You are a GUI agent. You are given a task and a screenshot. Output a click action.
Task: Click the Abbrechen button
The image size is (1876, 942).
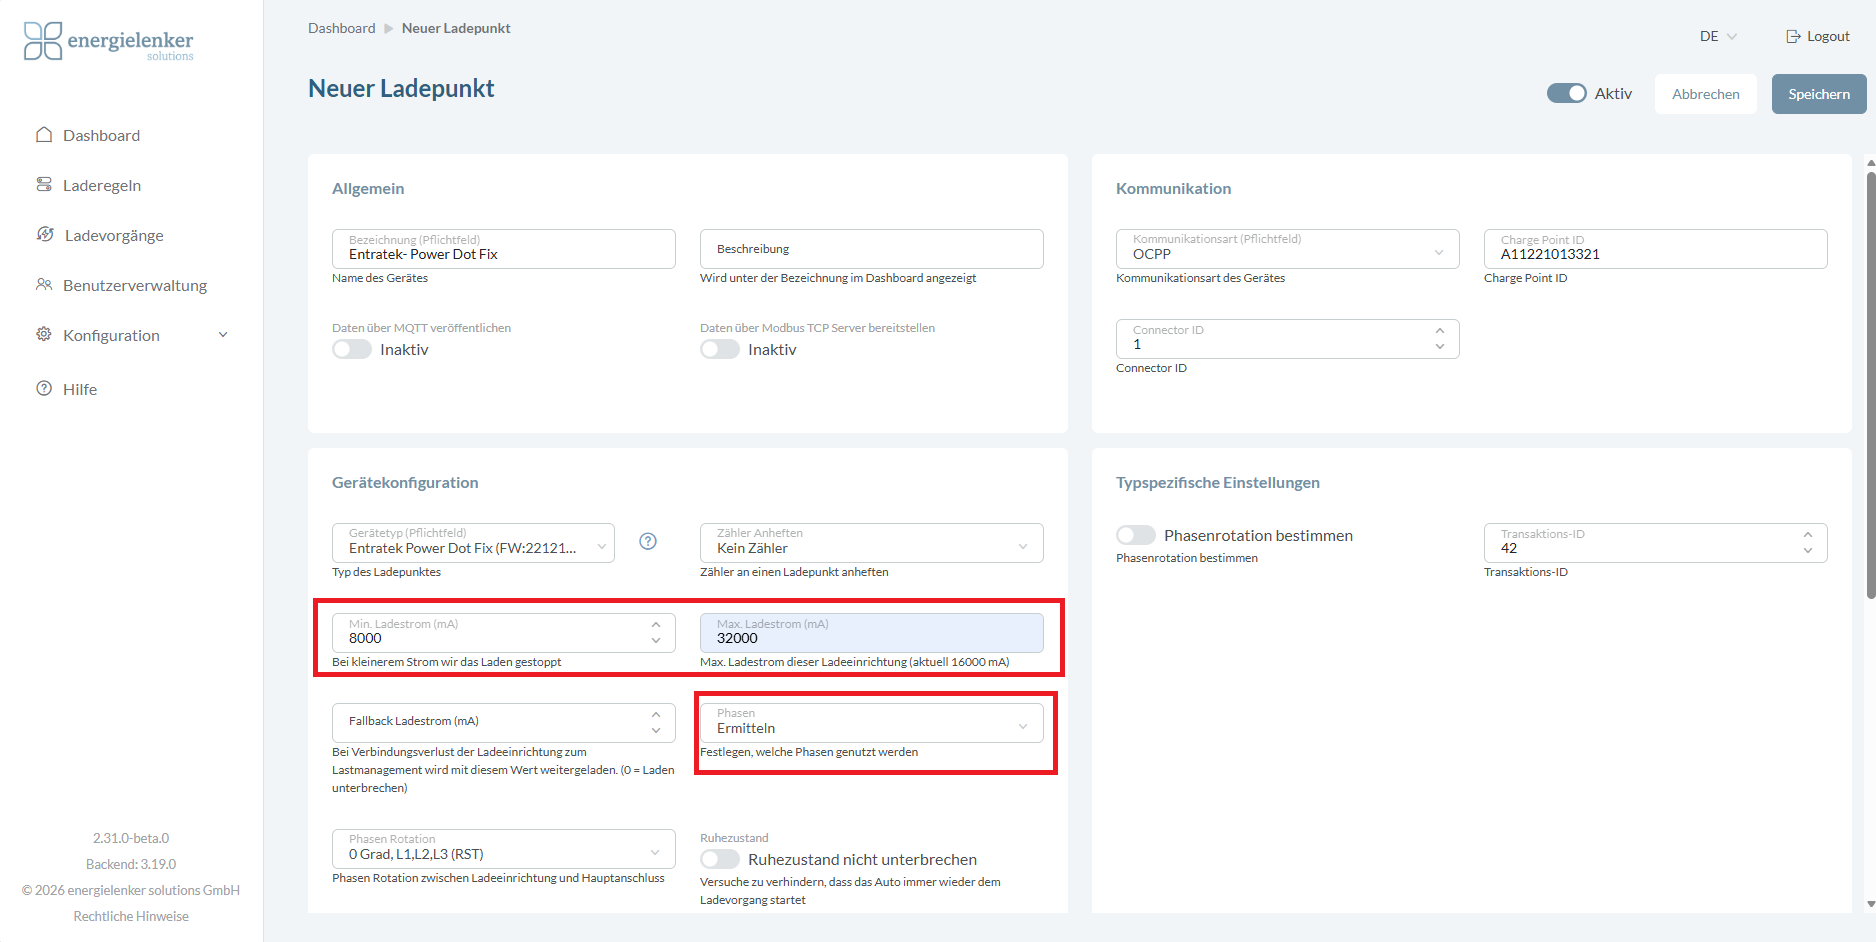coord(1705,94)
